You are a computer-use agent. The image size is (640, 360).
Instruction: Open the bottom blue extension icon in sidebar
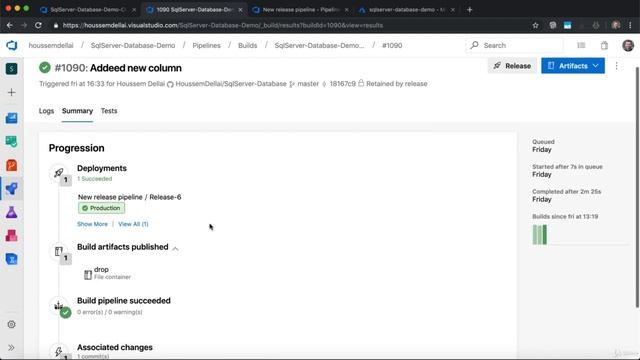11,259
